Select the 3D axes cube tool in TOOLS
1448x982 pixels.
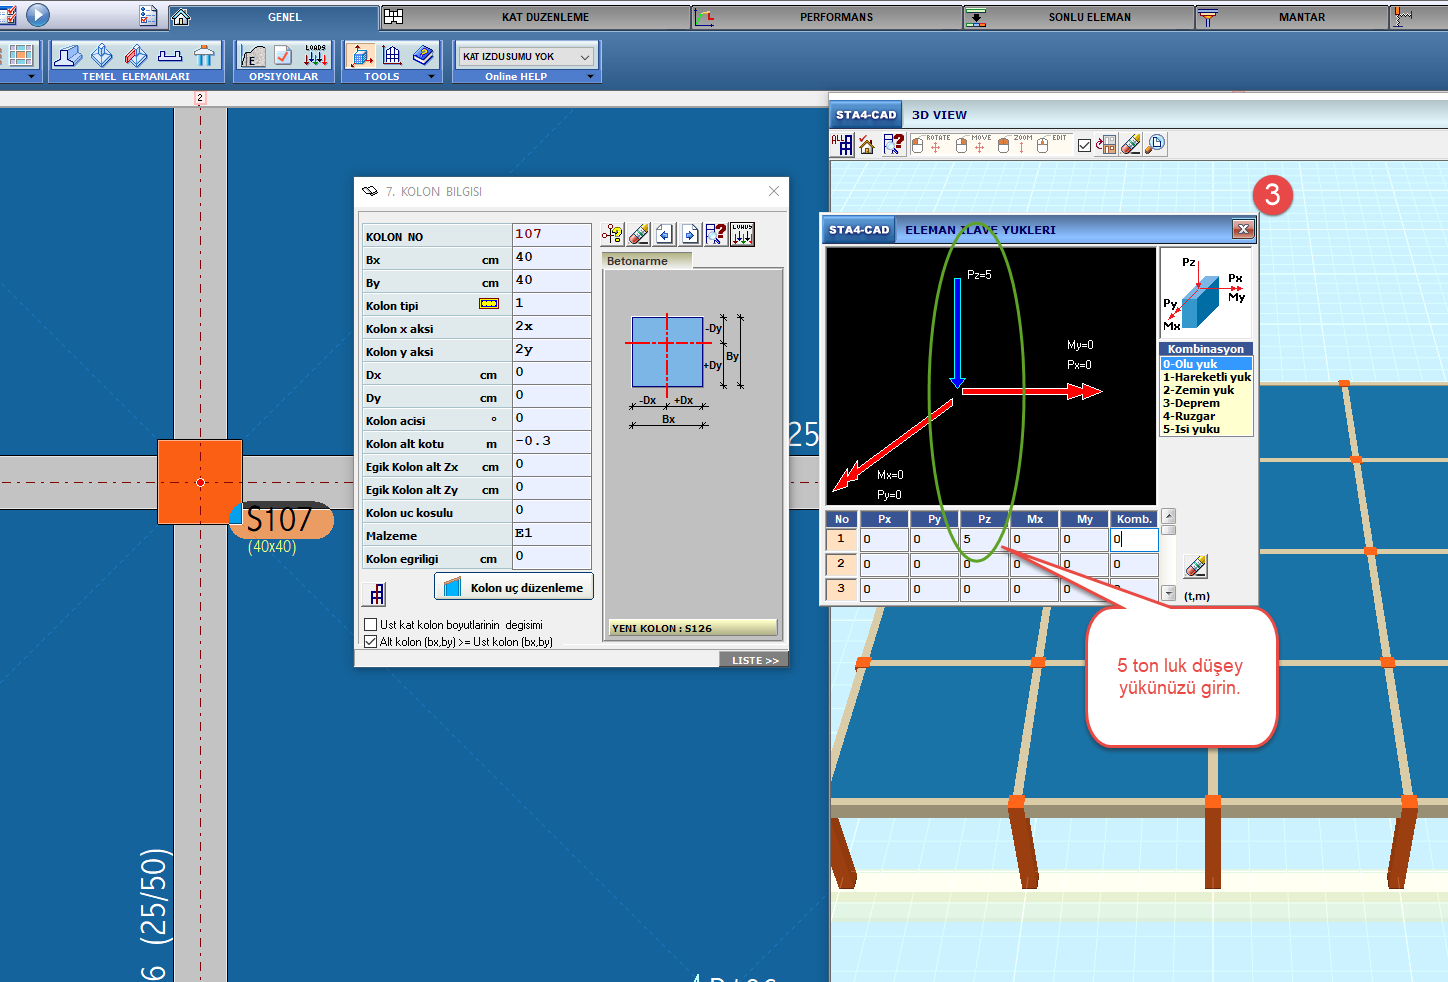[360, 55]
